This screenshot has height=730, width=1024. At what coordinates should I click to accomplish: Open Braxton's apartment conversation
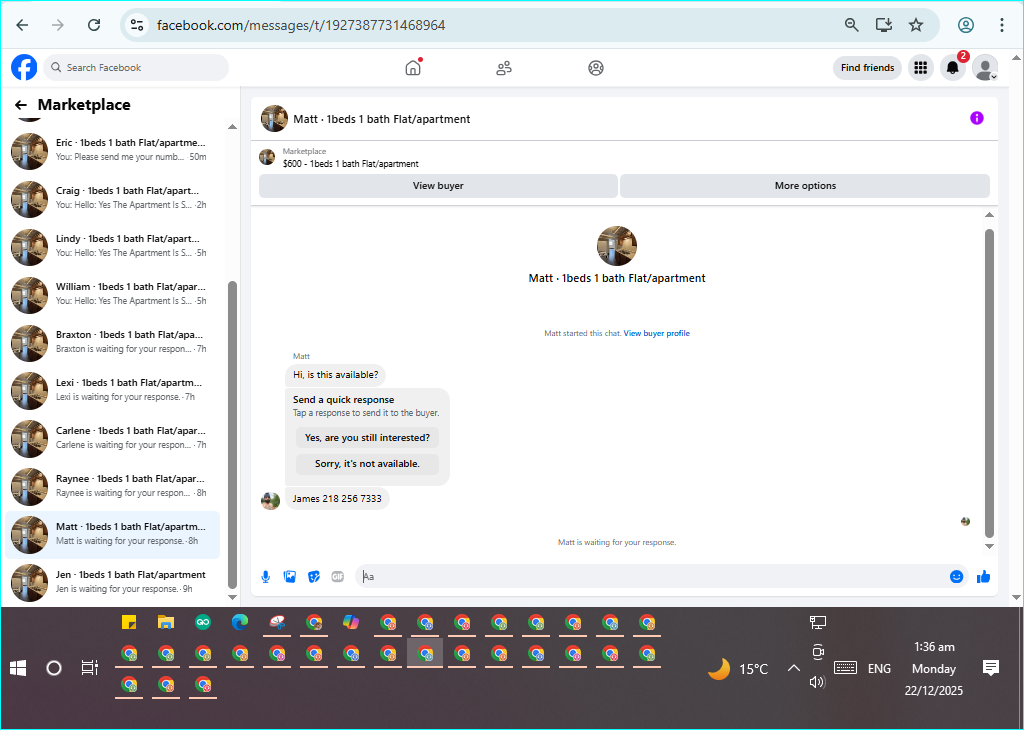(x=112, y=342)
